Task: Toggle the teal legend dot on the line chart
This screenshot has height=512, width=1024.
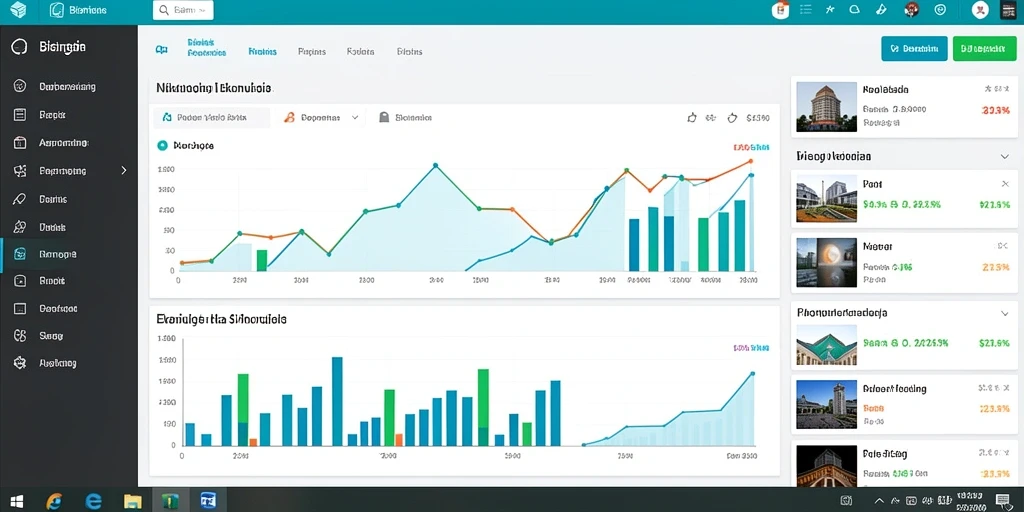Action: (x=163, y=146)
